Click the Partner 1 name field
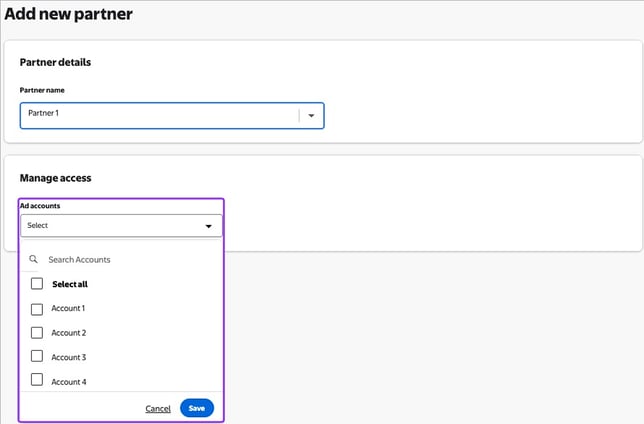This screenshot has height=424, width=644. tap(172, 115)
